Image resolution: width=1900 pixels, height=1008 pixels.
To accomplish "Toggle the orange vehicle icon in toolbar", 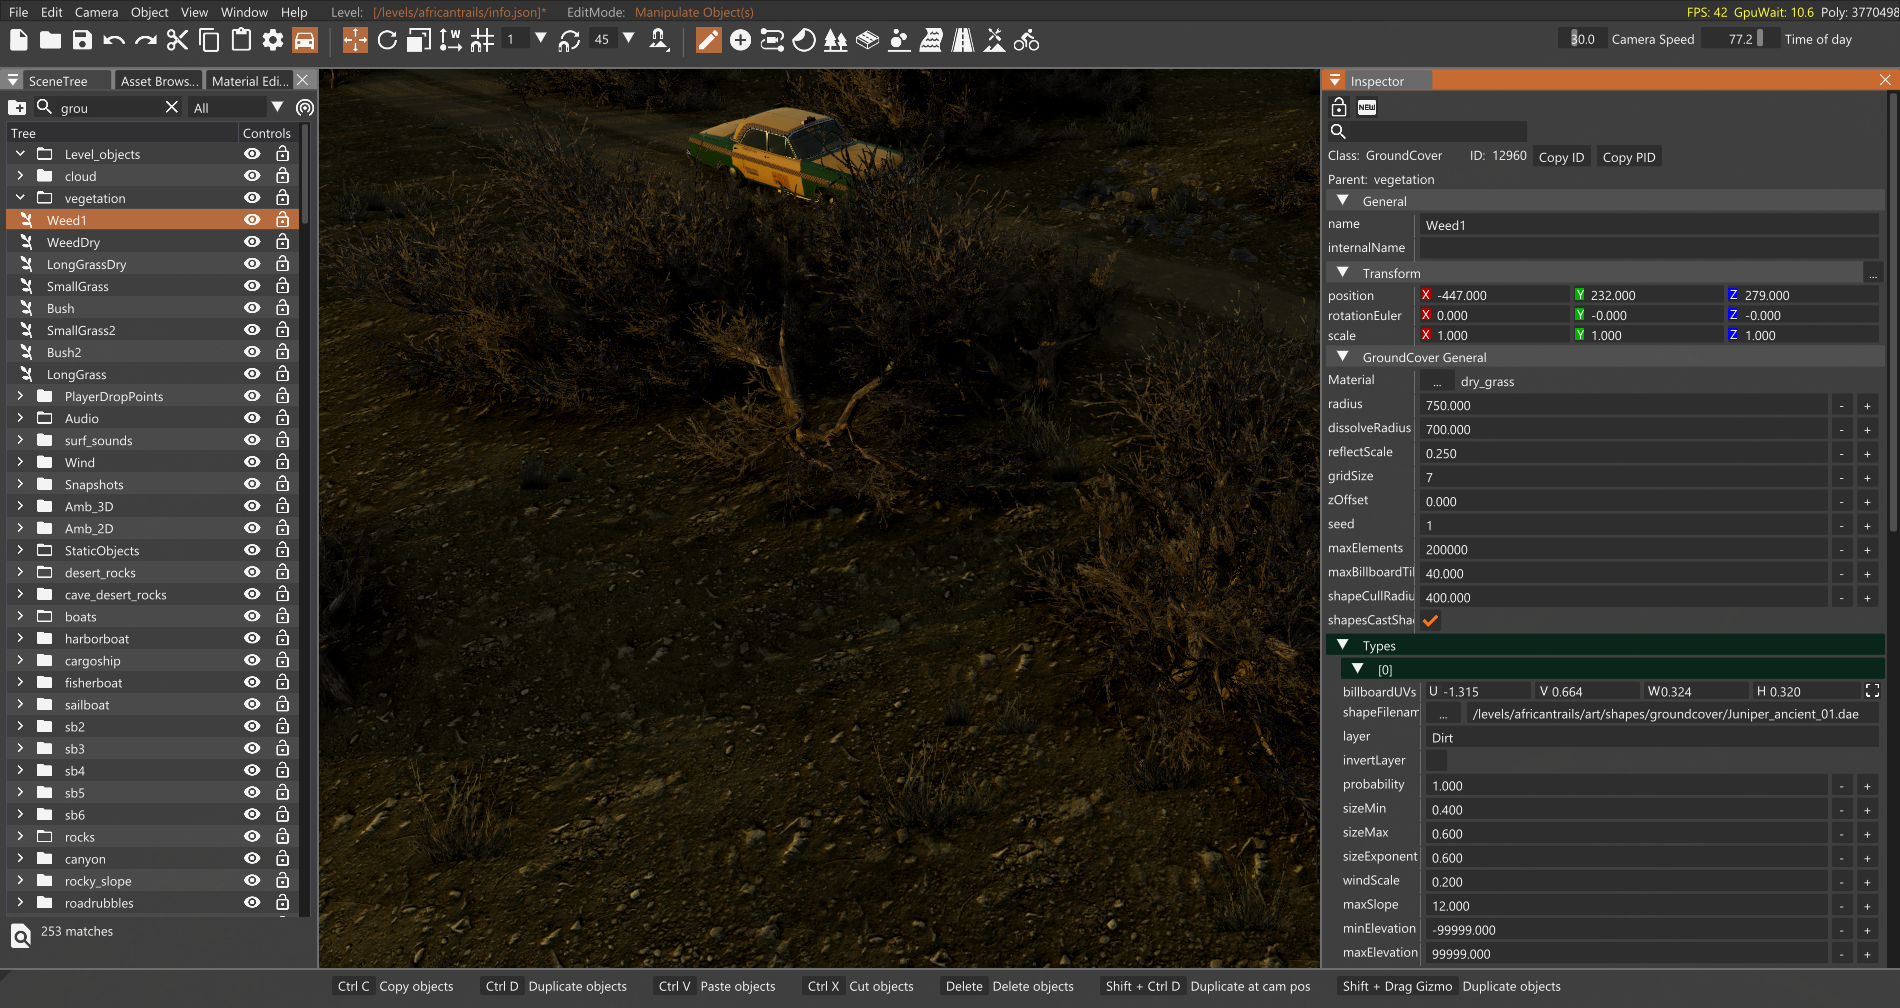I will pyautogui.click(x=305, y=40).
